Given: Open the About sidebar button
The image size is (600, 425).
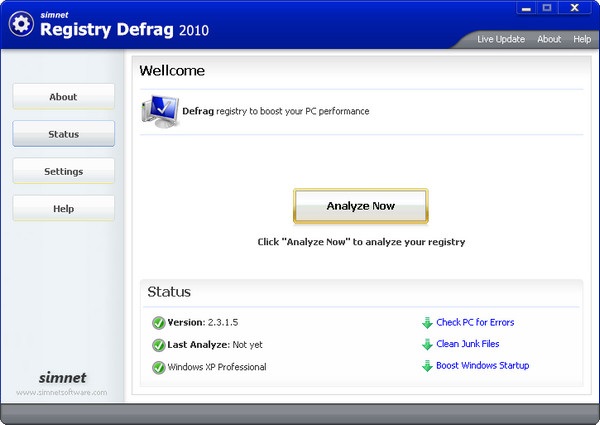Looking at the screenshot, I should click(64, 97).
